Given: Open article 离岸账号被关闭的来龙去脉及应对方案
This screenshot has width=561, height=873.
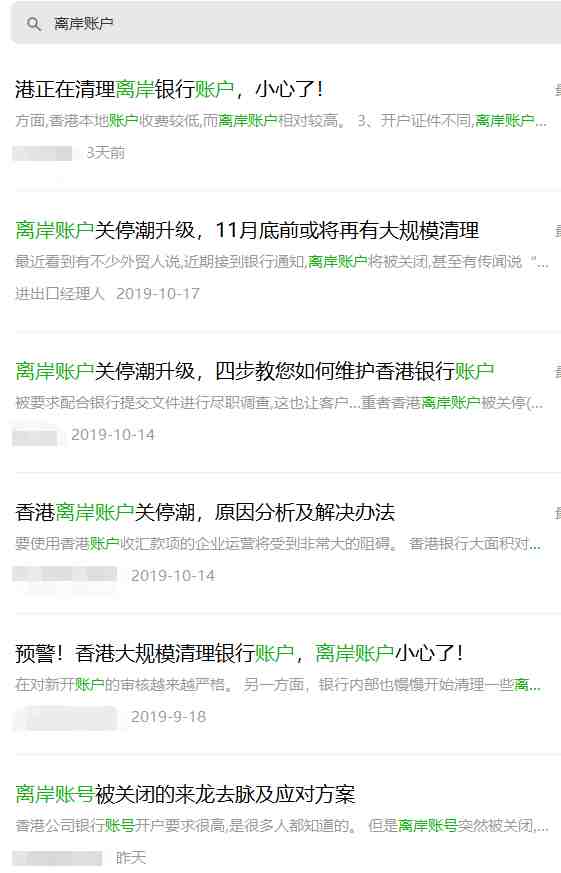Looking at the screenshot, I should [185, 794].
